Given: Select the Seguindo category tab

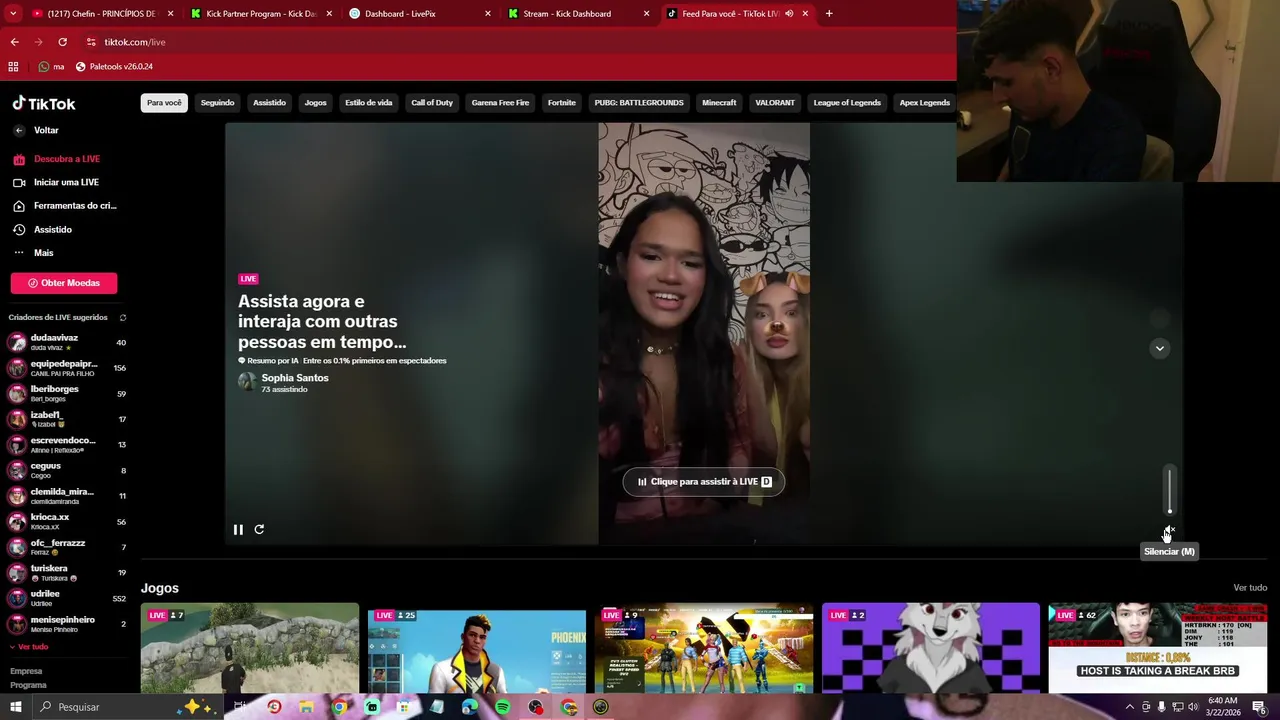Looking at the screenshot, I should [217, 103].
